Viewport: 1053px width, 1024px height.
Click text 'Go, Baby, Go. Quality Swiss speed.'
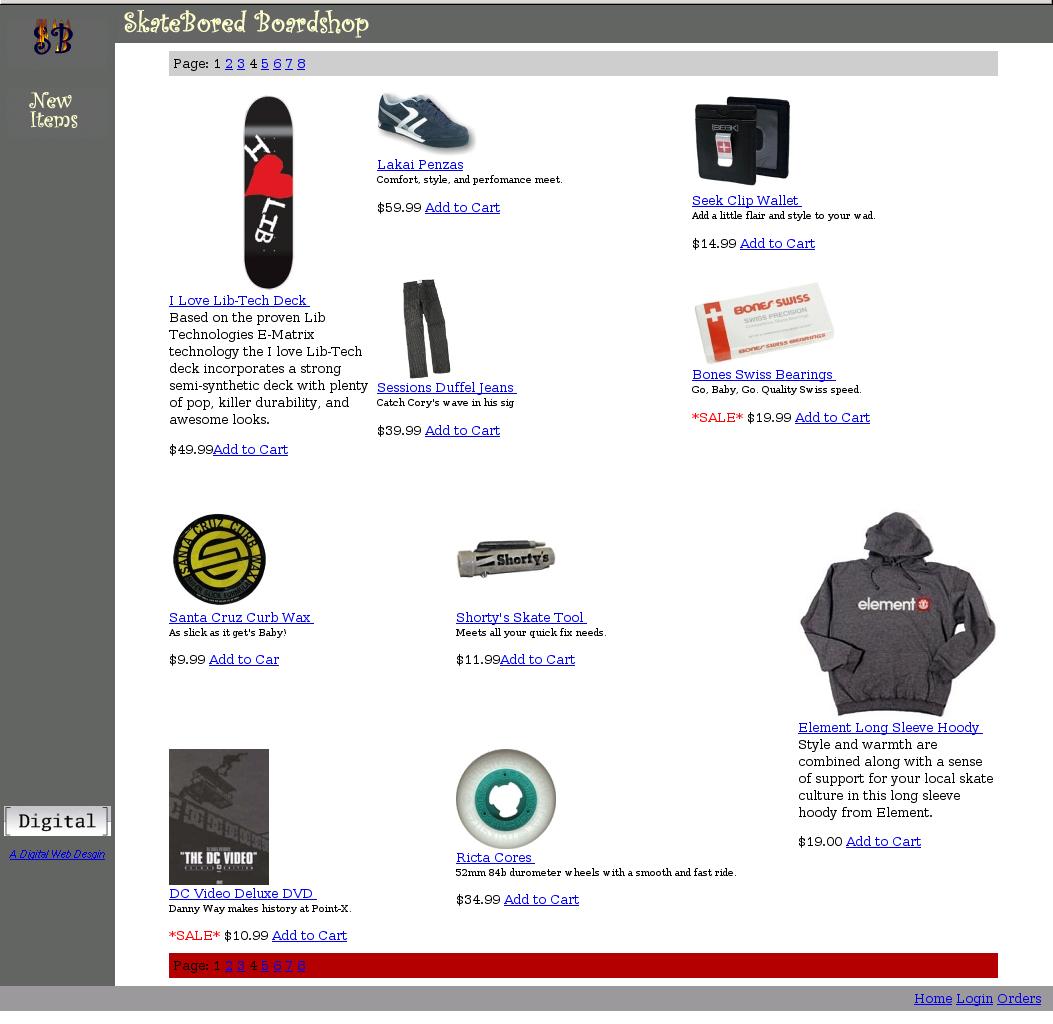776,389
